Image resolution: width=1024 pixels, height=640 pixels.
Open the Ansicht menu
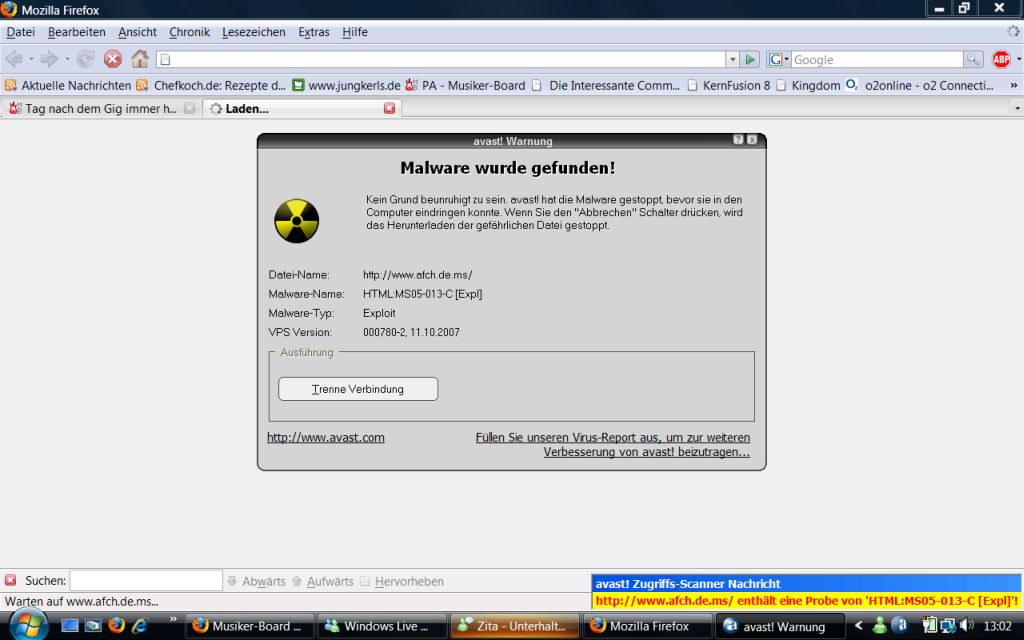pos(137,32)
